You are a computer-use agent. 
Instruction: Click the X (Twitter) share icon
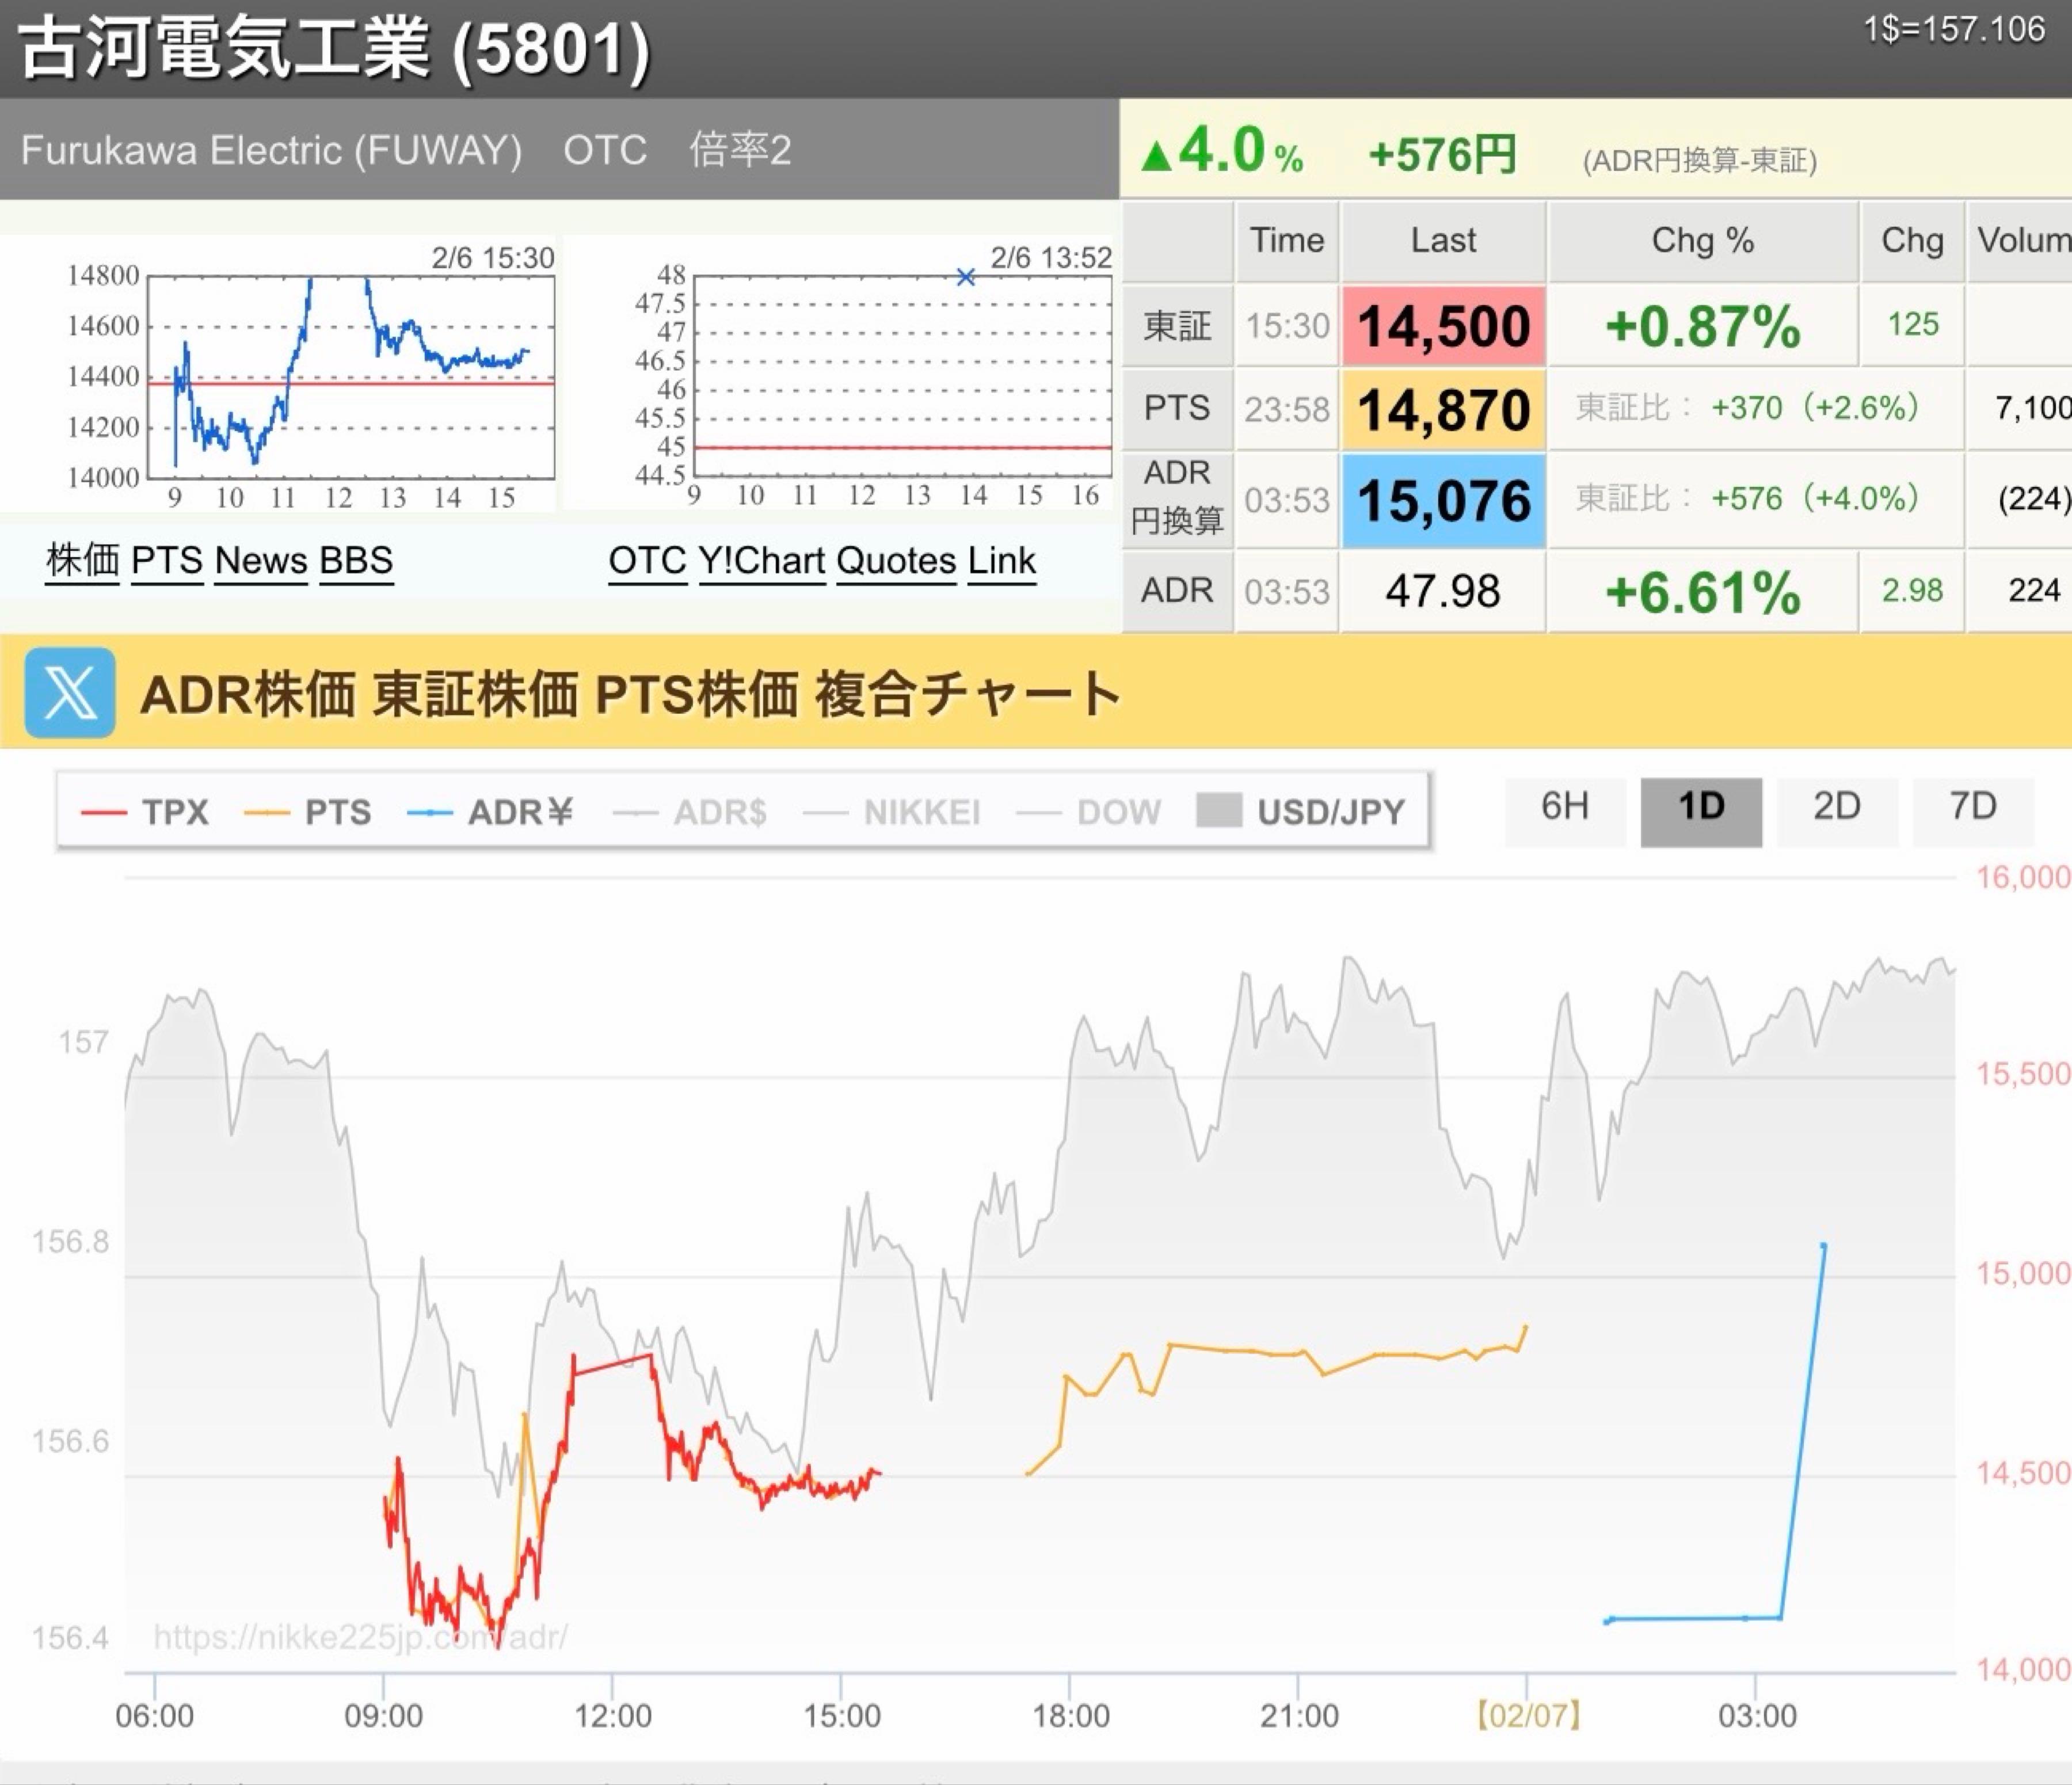(70, 692)
